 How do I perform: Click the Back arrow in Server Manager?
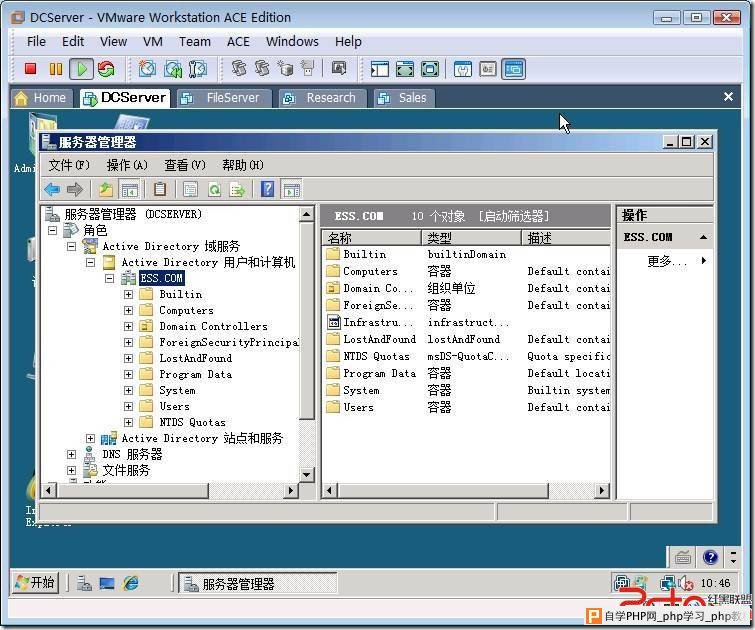(x=52, y=189)
